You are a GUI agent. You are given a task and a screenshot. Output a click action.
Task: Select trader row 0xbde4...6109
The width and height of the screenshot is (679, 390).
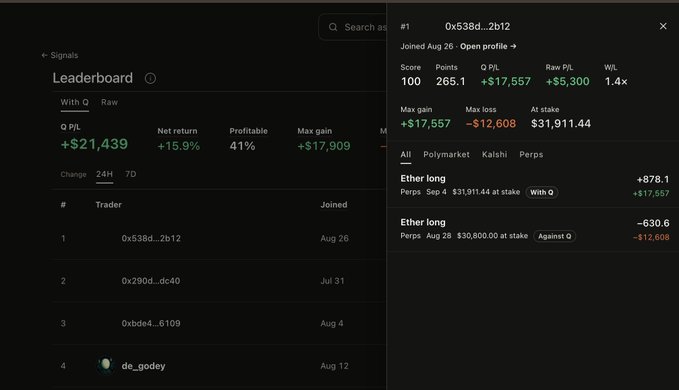click(x=219, y=323)
